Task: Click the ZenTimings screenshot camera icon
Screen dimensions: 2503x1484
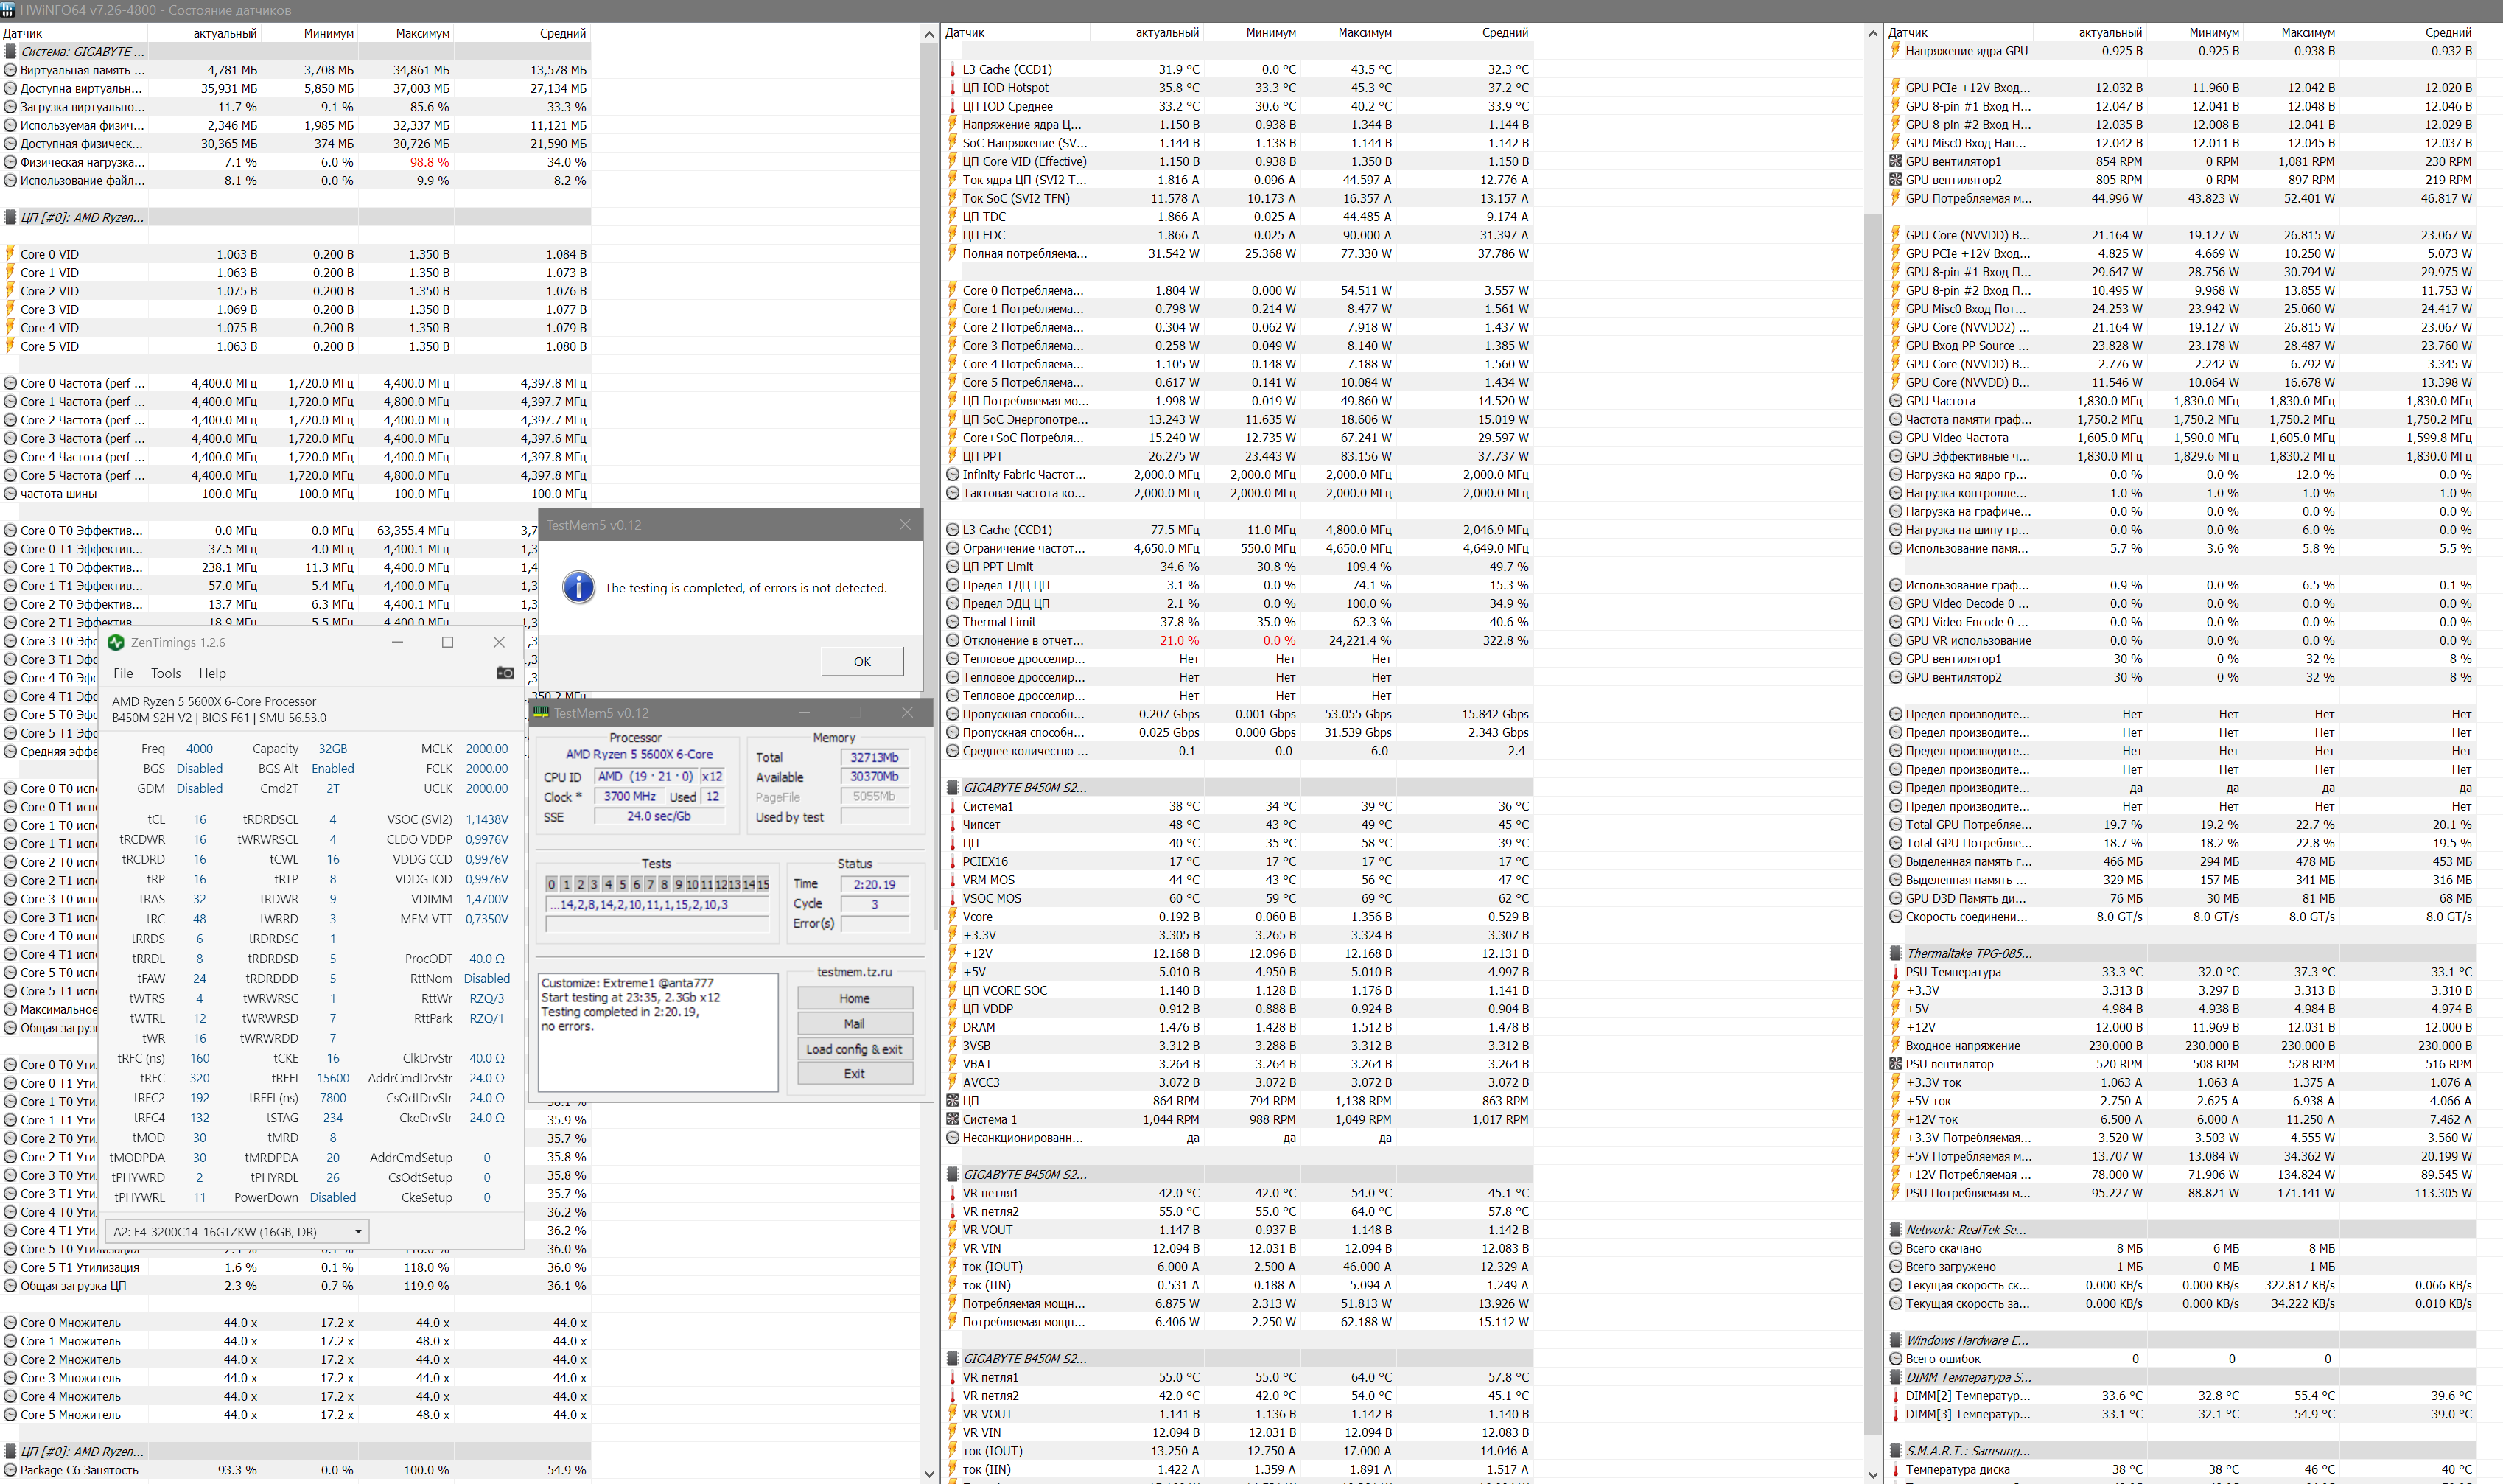Action: pyautogui.click(x=505, y=673)
